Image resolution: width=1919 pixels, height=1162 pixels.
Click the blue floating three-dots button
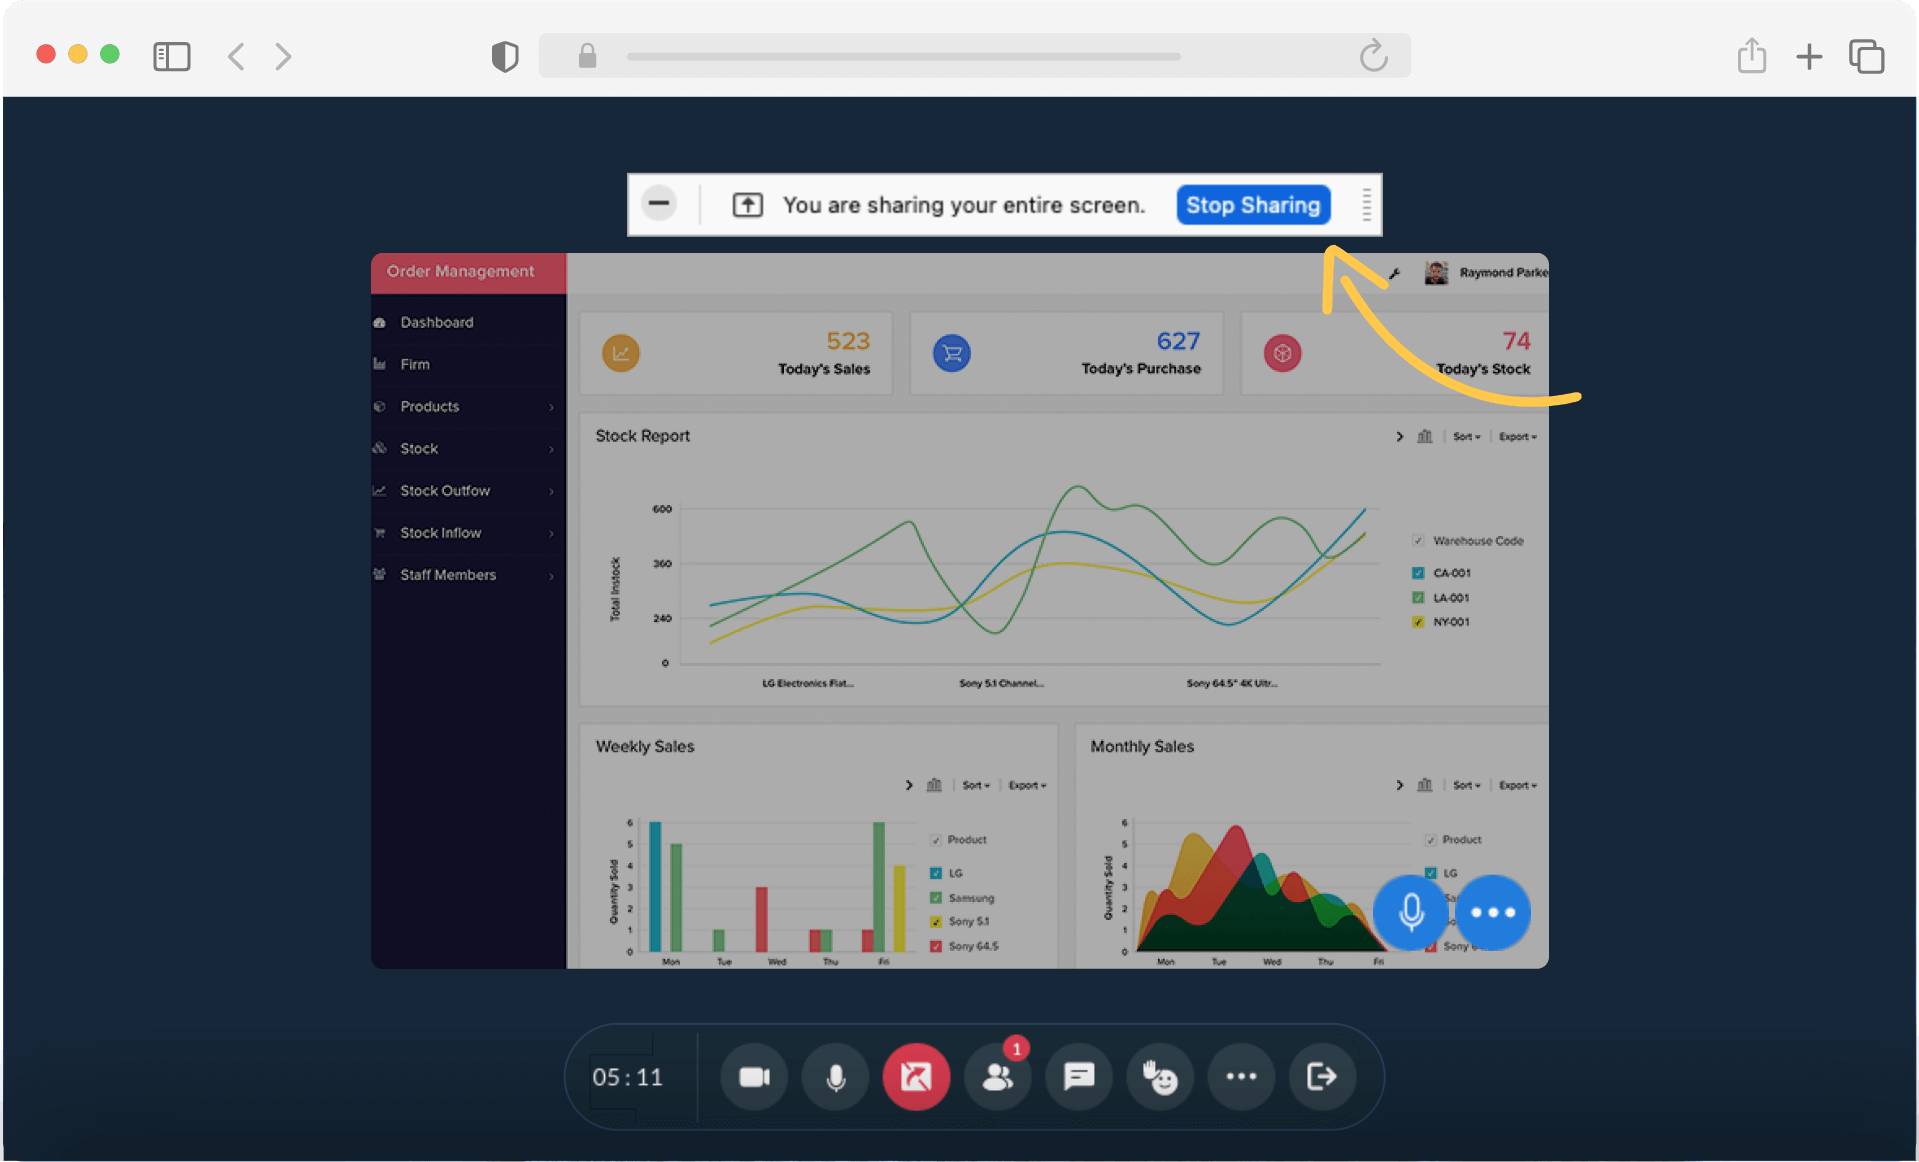pyautogui.click(x=1493, y=912)
